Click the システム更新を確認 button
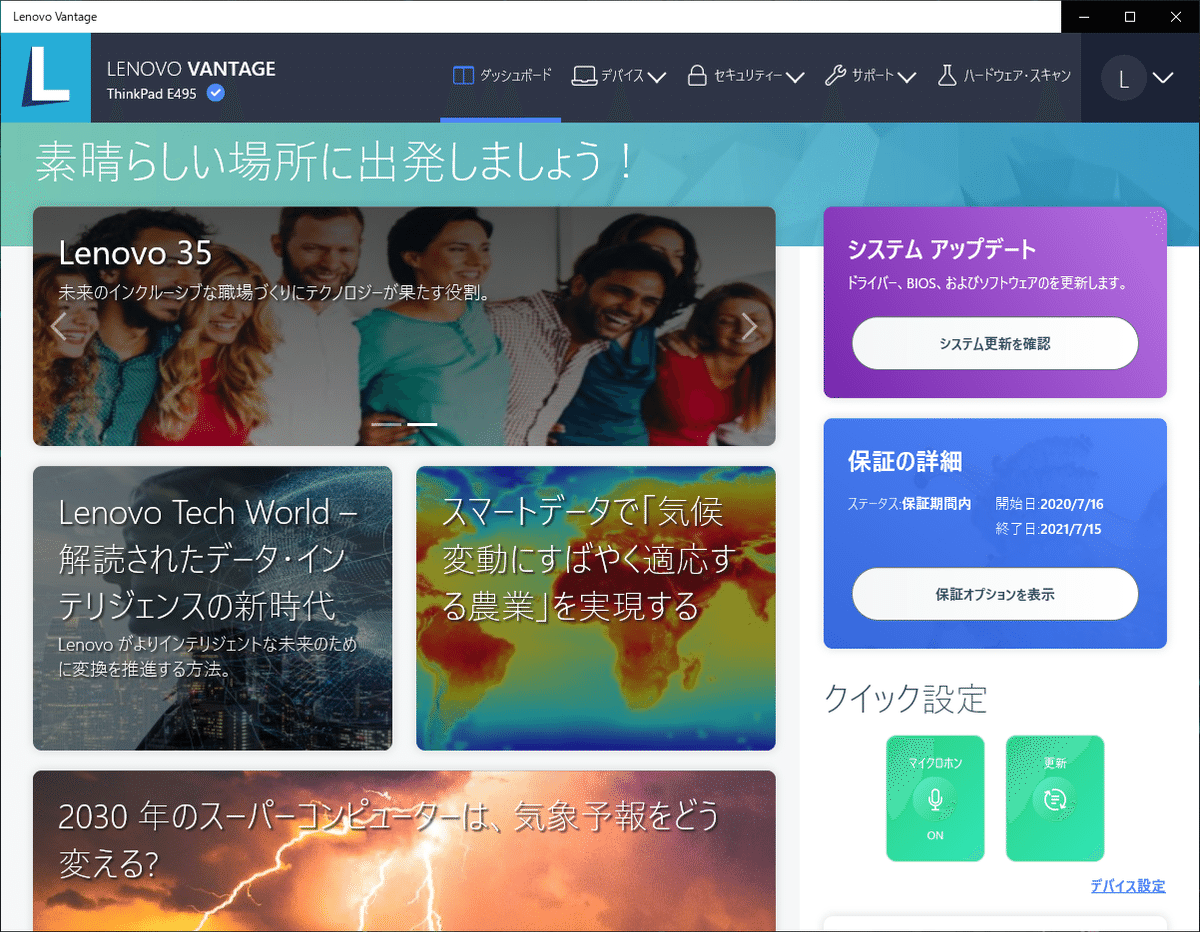 point(994,343)
